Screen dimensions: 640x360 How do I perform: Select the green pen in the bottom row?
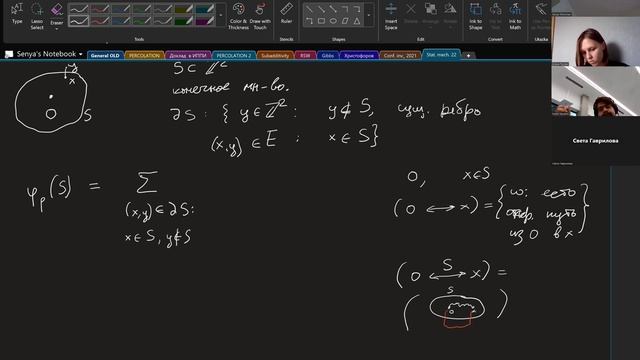pyautogui.click(x=141, y=20)
